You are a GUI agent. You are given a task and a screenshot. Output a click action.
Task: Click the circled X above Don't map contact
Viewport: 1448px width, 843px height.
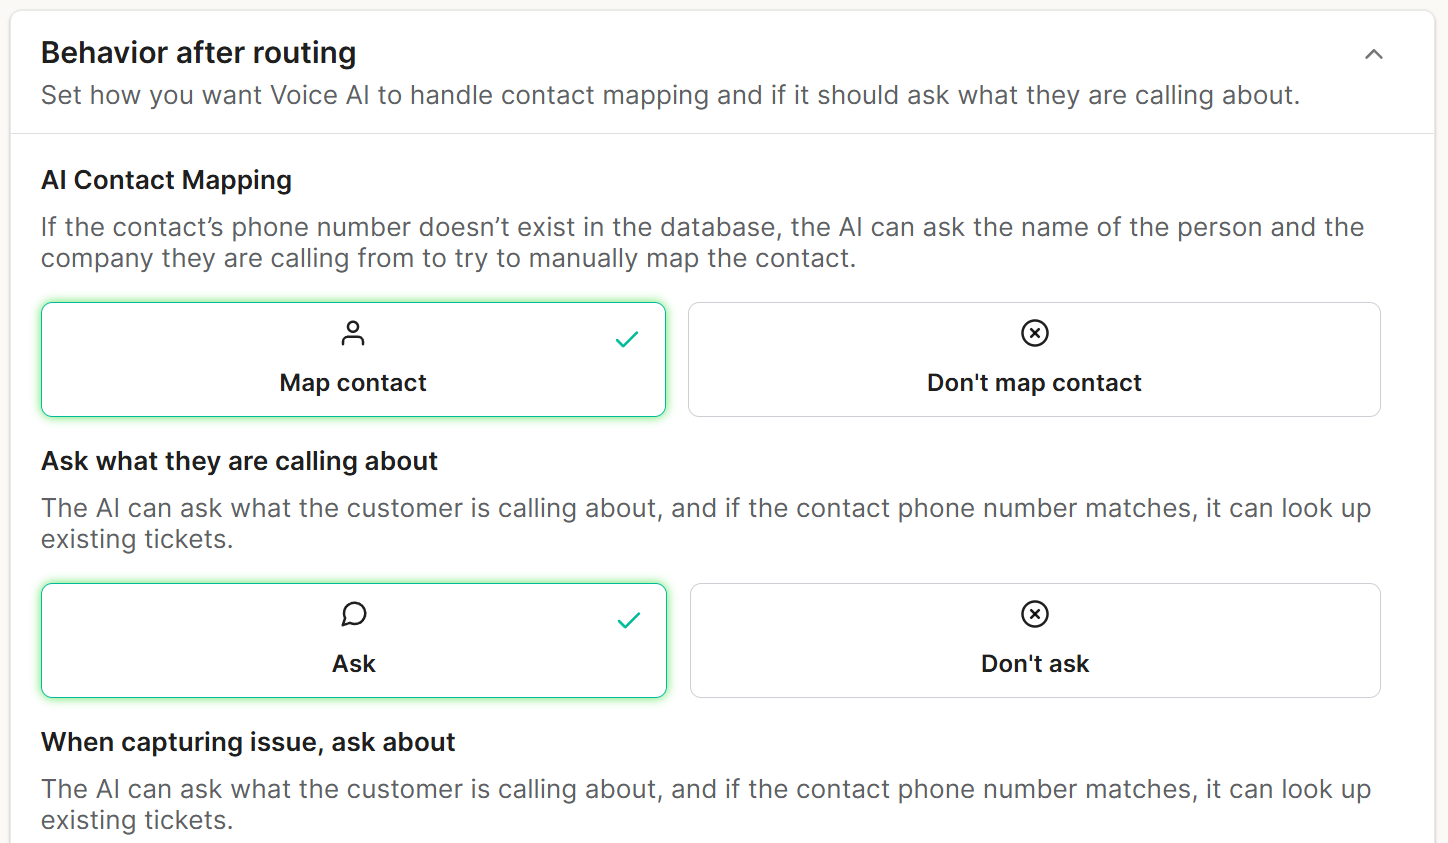[1035, 333]
